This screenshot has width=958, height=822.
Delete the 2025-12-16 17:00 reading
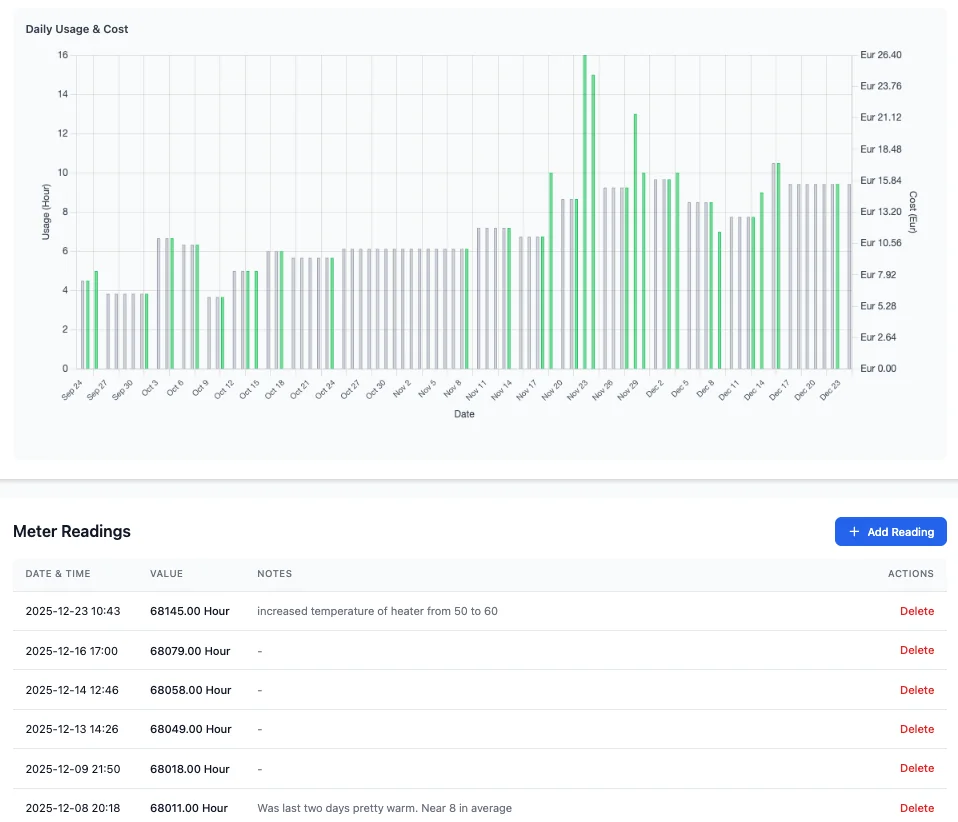point(916,650)
